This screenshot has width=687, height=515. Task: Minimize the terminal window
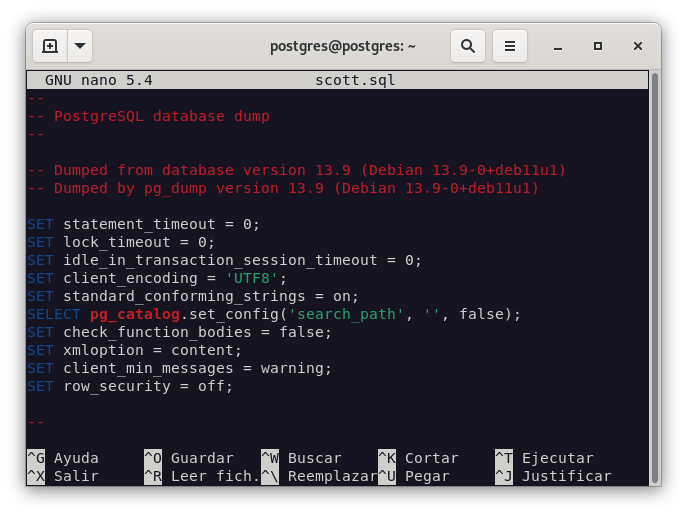(x=558, y=46)
